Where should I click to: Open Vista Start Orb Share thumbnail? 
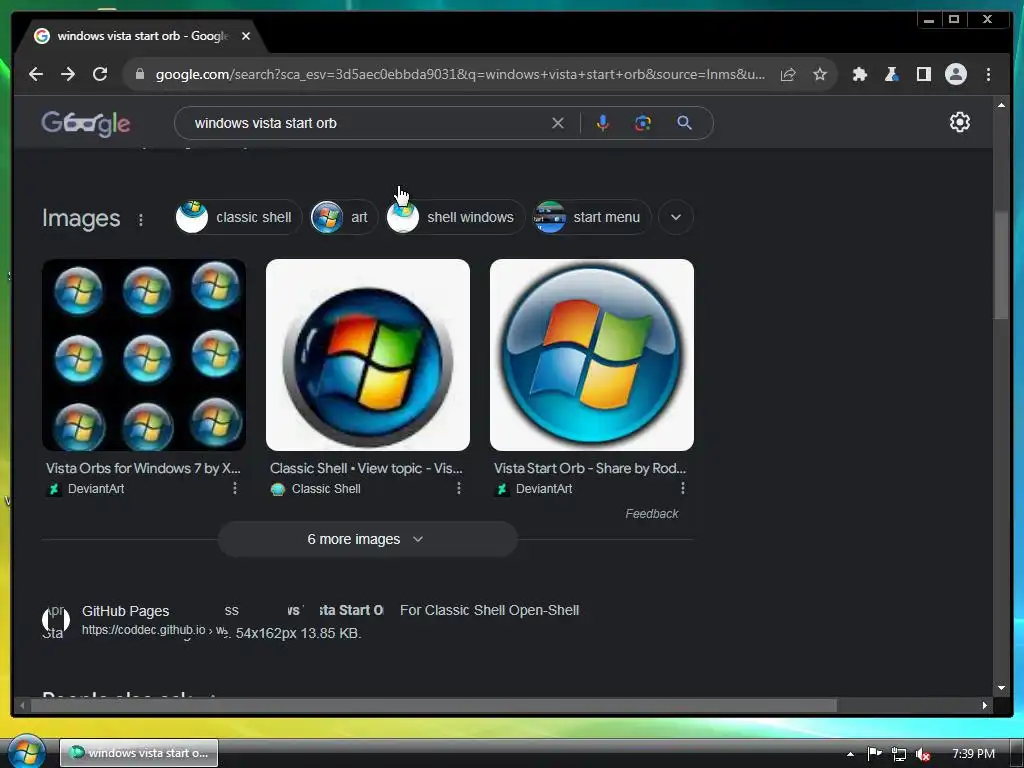tap(592, 355)
